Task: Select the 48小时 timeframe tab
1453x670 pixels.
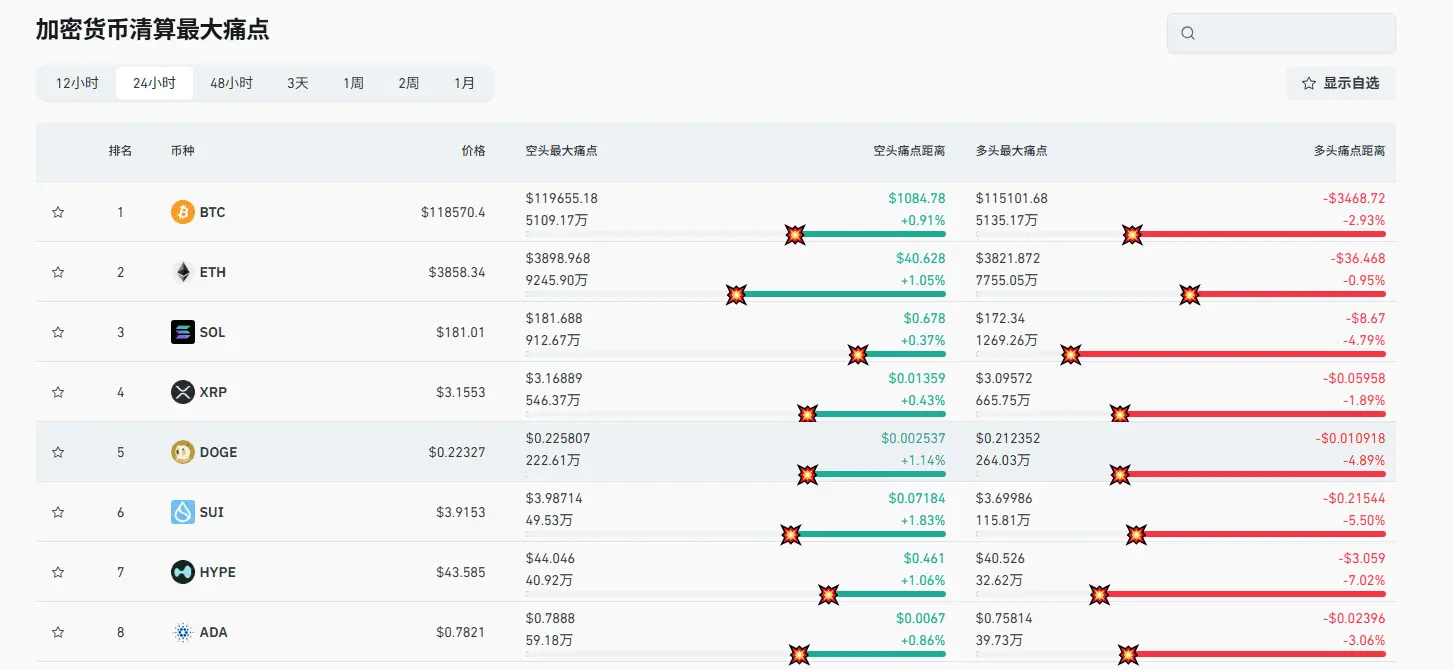Action: tap(231, 83)
